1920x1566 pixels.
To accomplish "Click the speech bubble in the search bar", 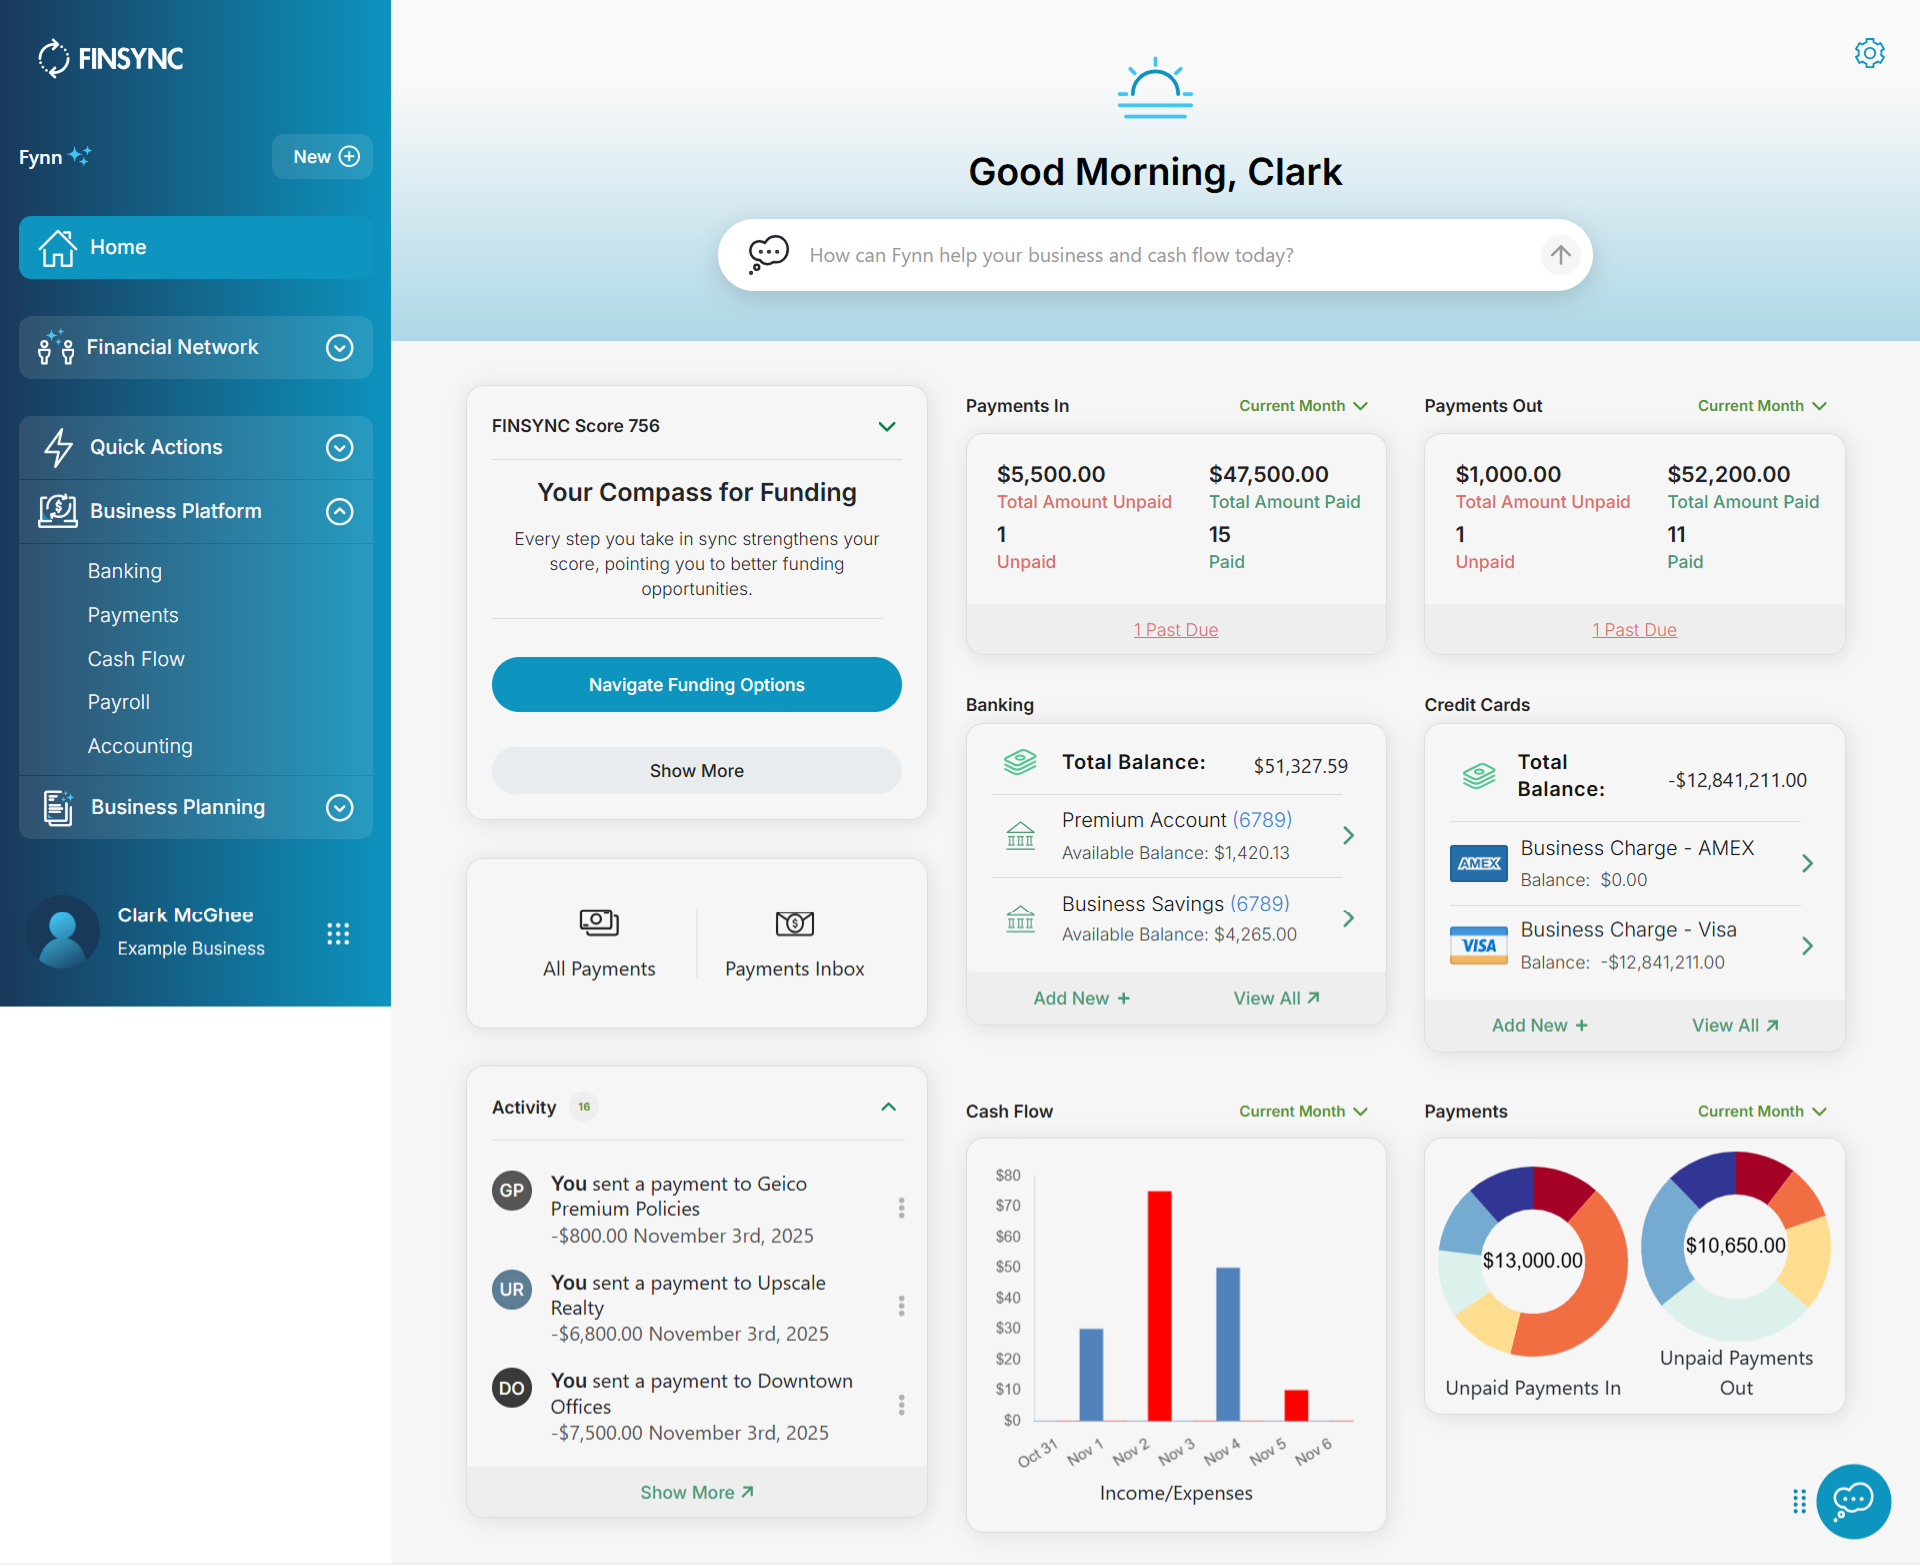I will click(x=767, y=254).
